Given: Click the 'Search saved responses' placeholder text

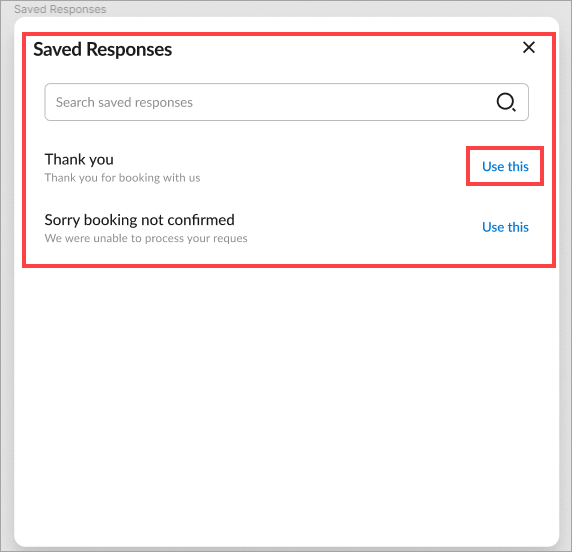Looking at the screenshot, I should (124, 103).
